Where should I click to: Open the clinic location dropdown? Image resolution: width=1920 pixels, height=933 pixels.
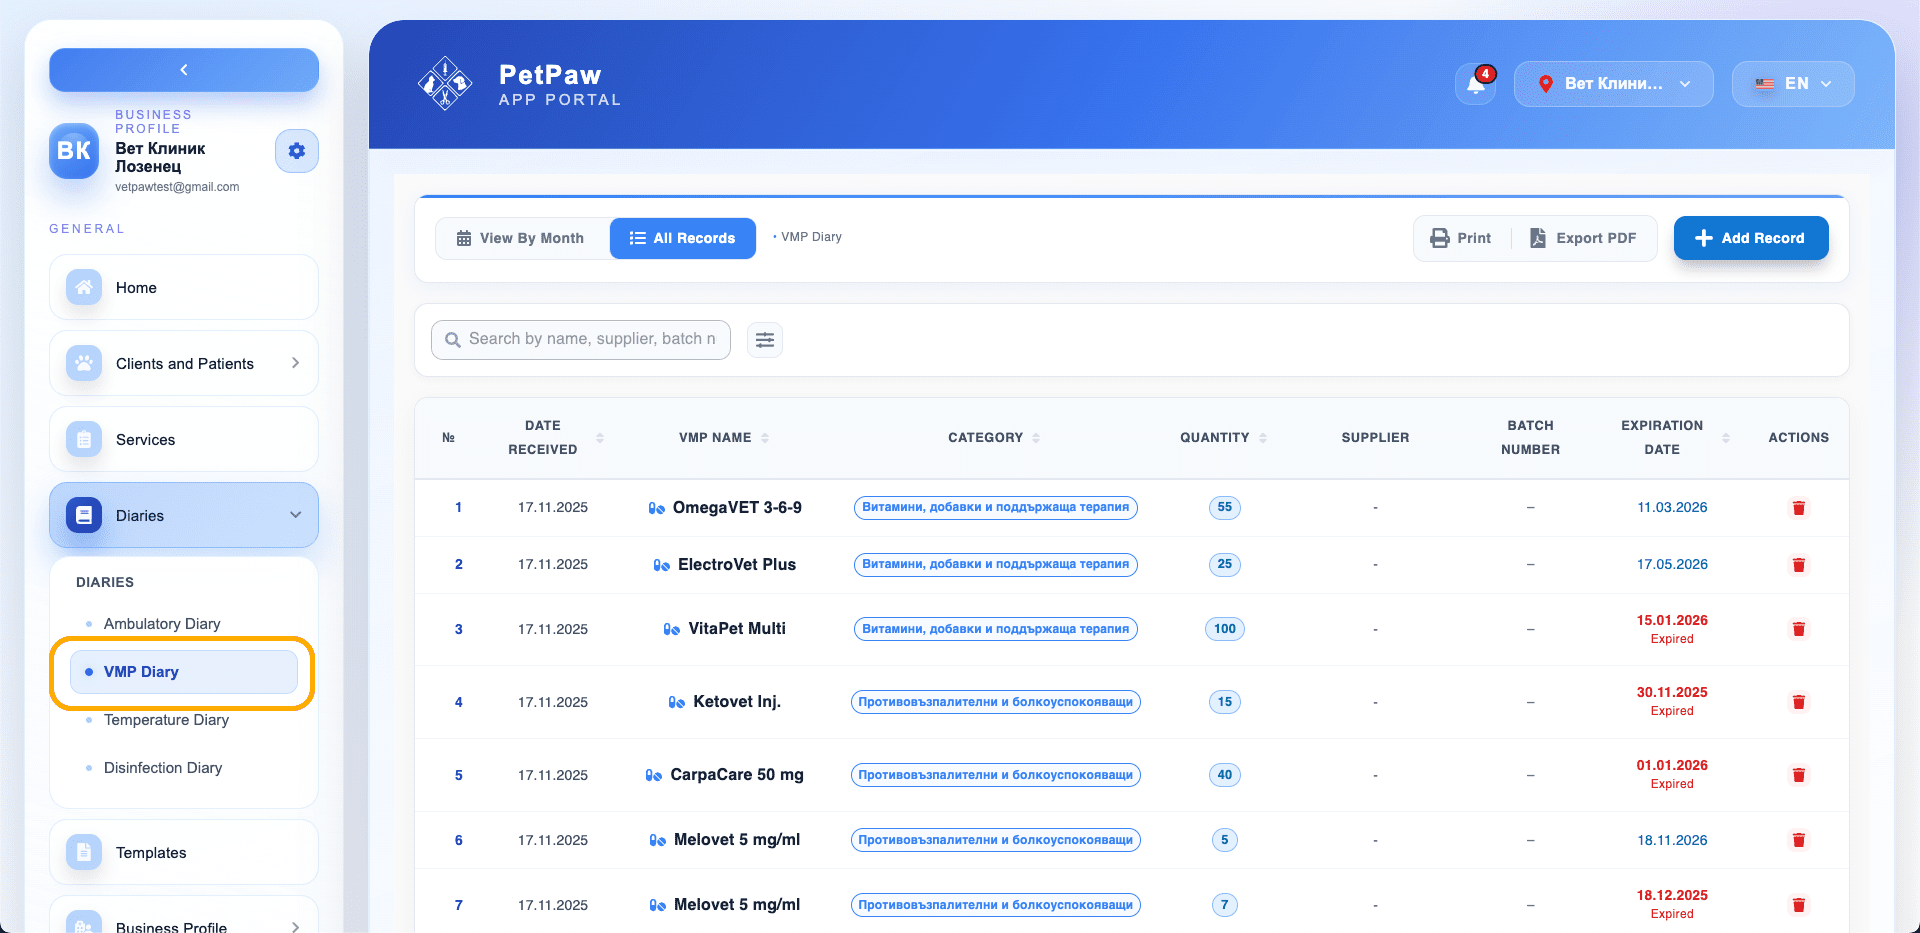pos(1614,84)
